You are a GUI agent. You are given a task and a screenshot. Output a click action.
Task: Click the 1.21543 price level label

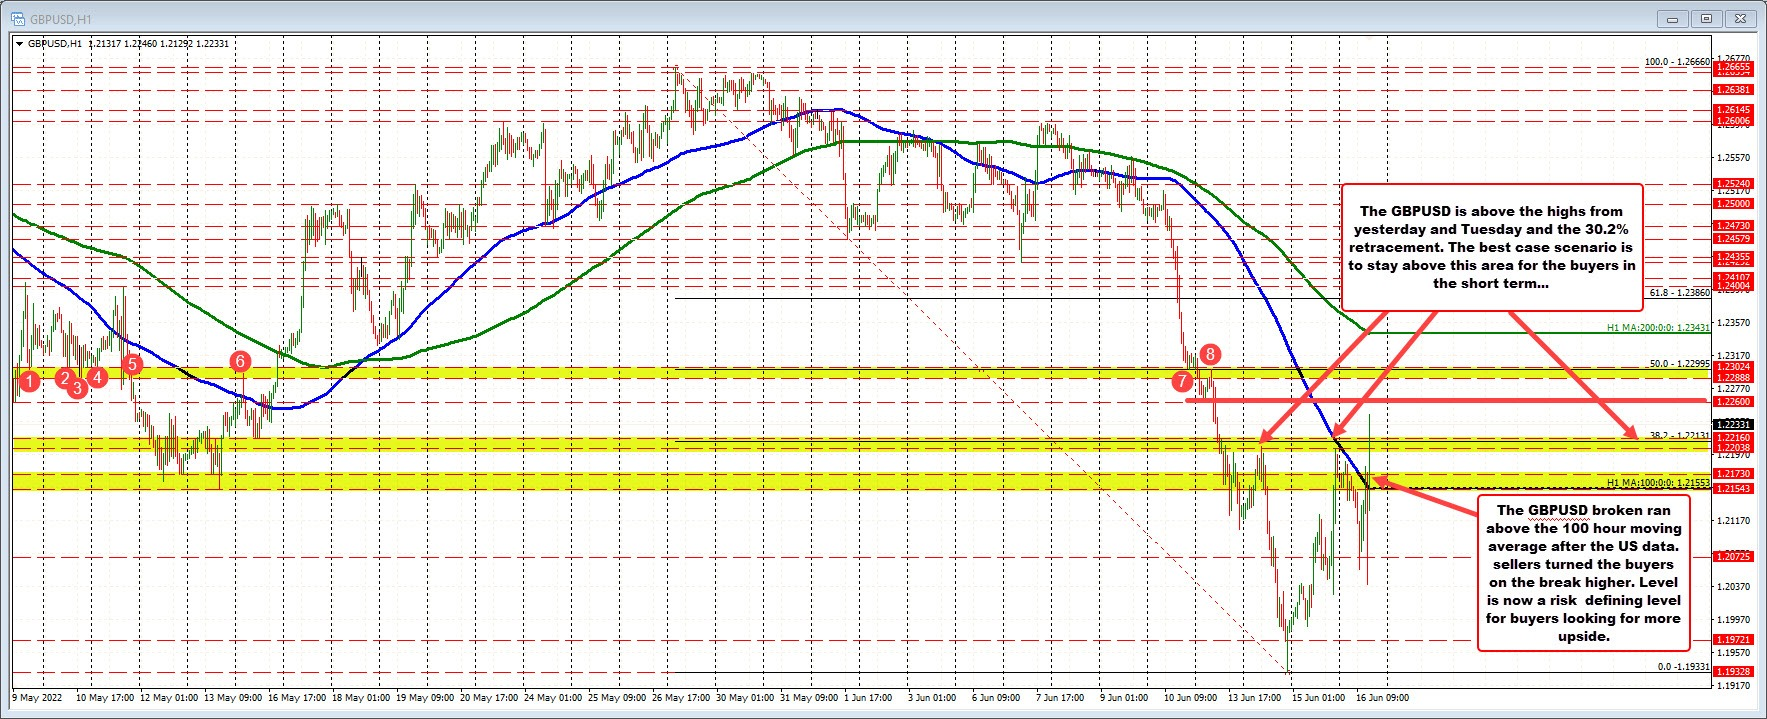1733,488
